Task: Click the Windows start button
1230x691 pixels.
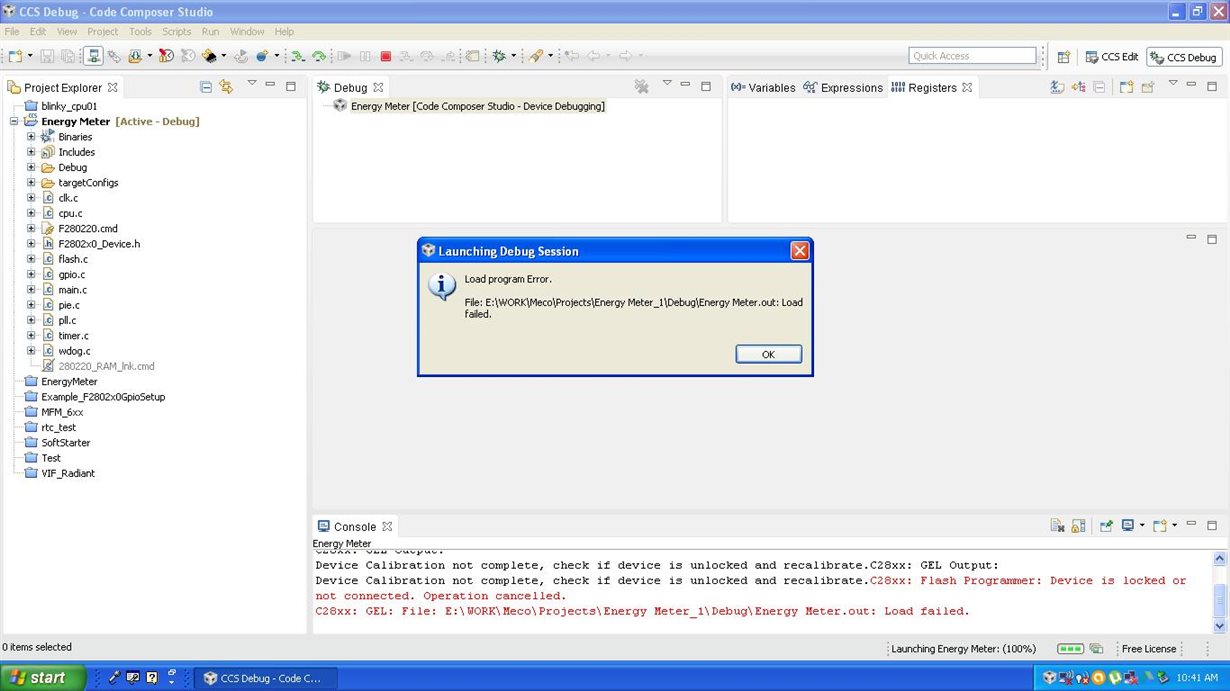Action: (x=42, y=677)
